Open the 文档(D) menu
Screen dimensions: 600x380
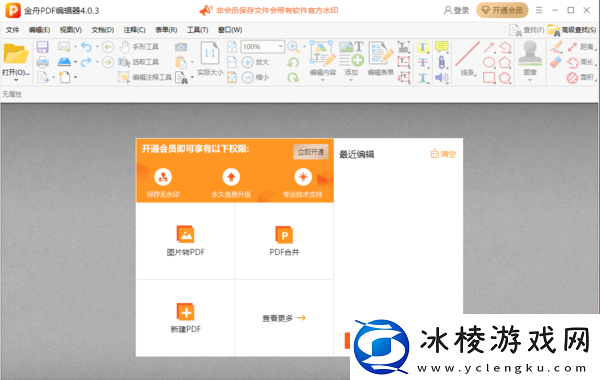point(103,30)
